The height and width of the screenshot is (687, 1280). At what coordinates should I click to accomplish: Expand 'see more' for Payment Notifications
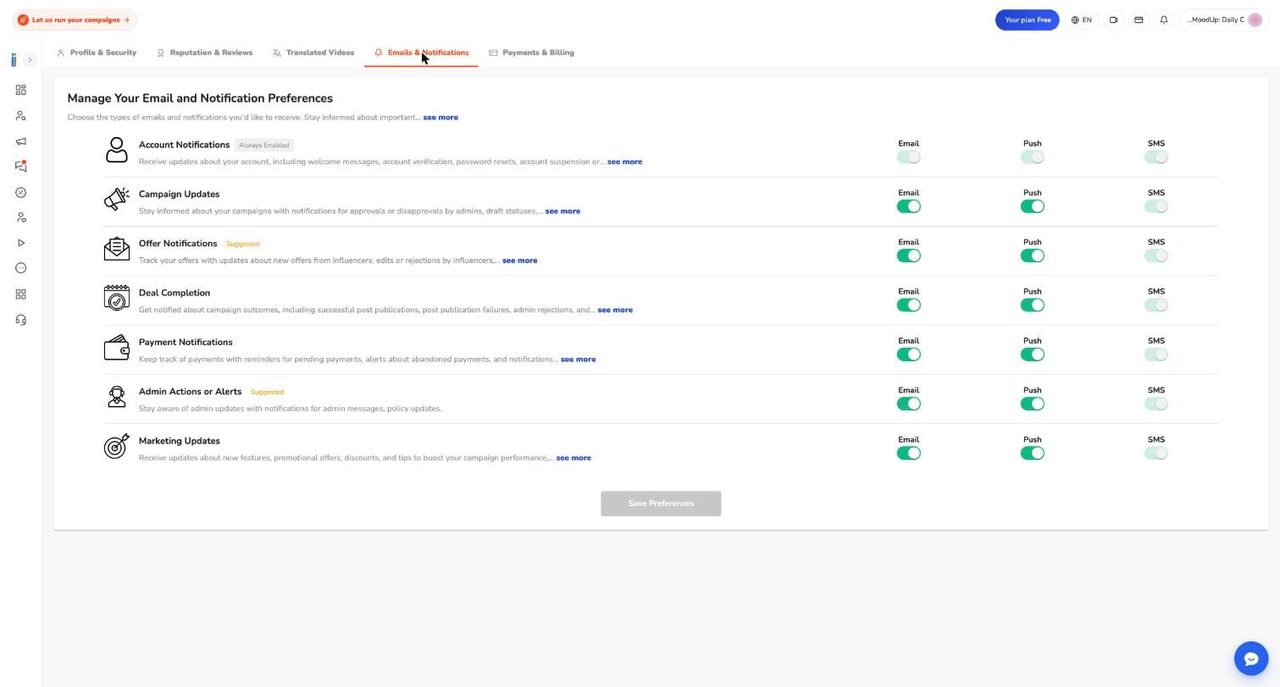click(x=578, y=359)
